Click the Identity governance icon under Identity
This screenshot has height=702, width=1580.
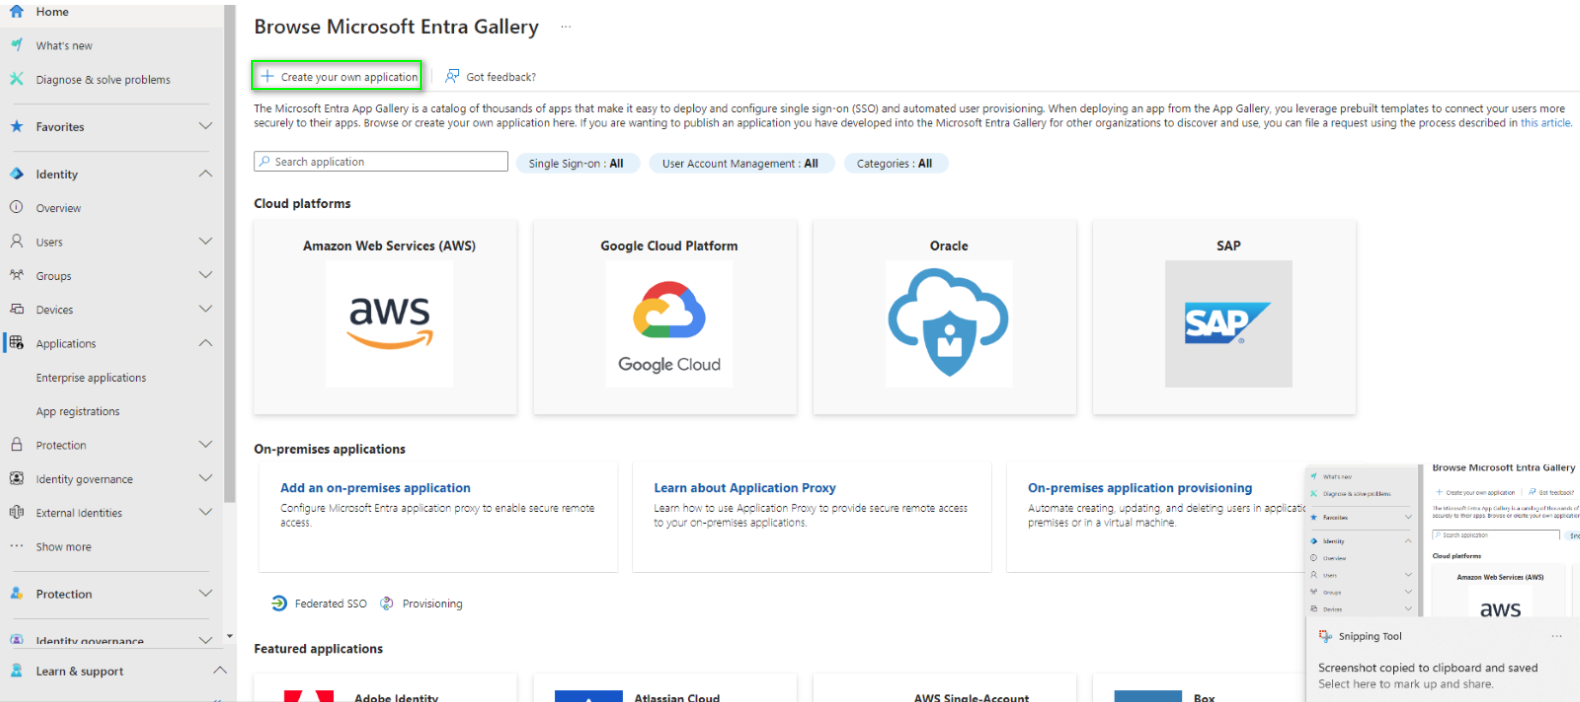pos(16,478)
